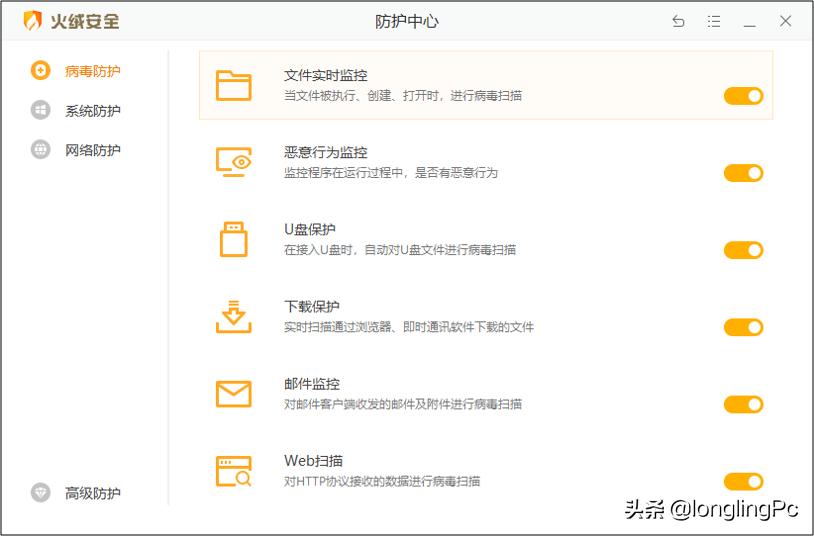
Task: Click the U盘保护 title
Action: [x=310, y=229]
